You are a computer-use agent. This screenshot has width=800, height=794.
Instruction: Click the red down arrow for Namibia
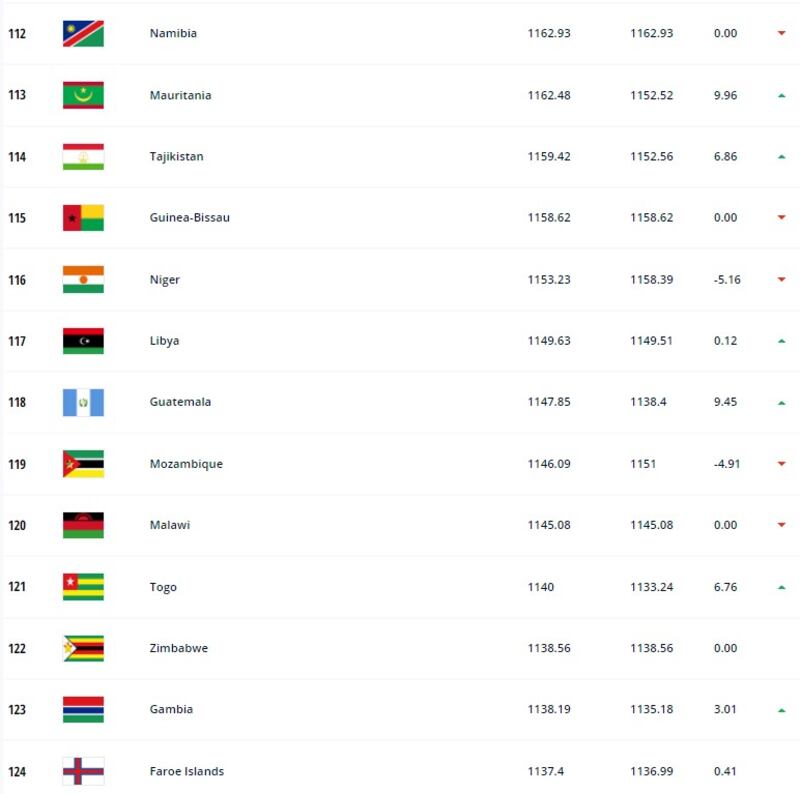click(x=781, y=33)
